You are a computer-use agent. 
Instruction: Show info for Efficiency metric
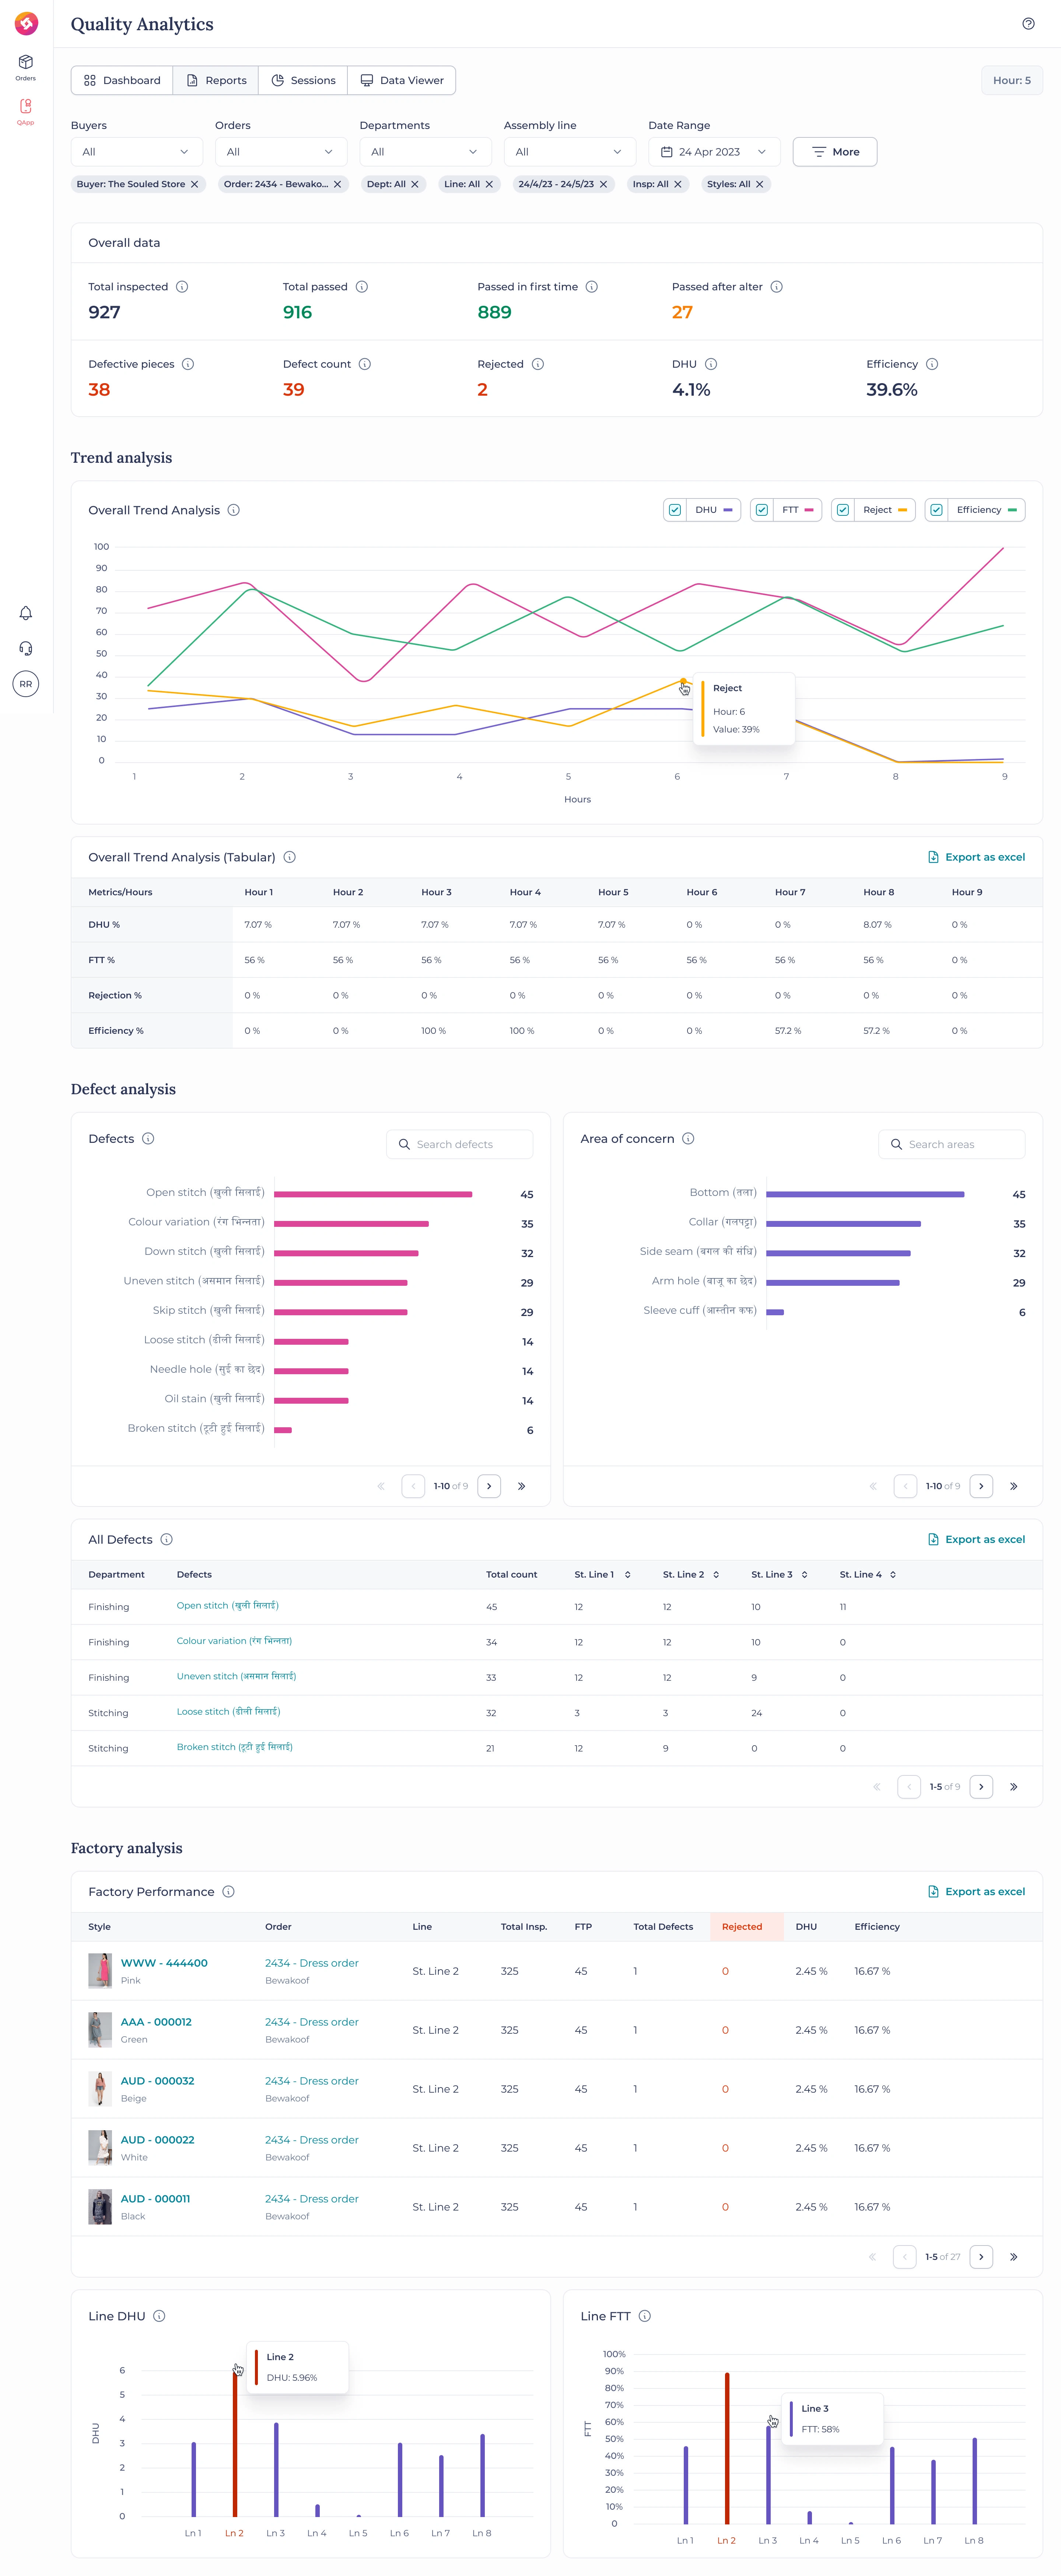tap(932, 364)
